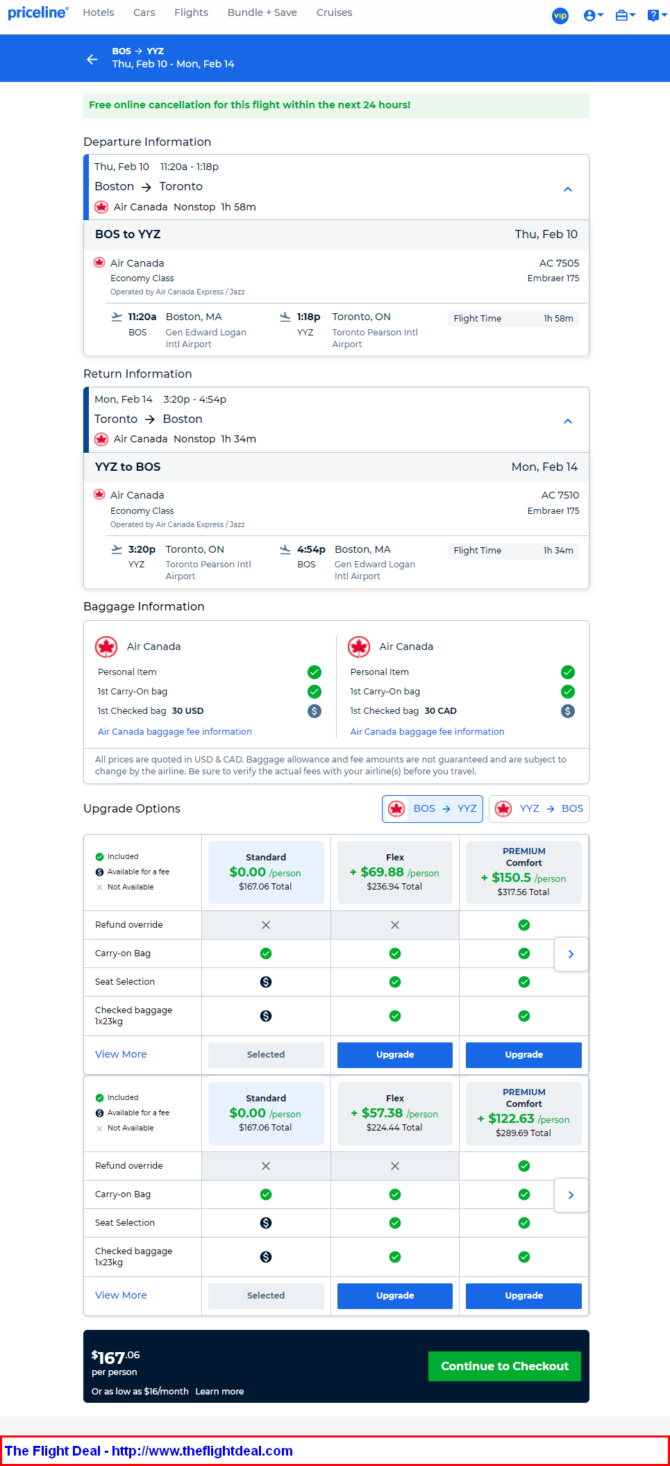Expand View More in first upgrade table

[121, 1054]
